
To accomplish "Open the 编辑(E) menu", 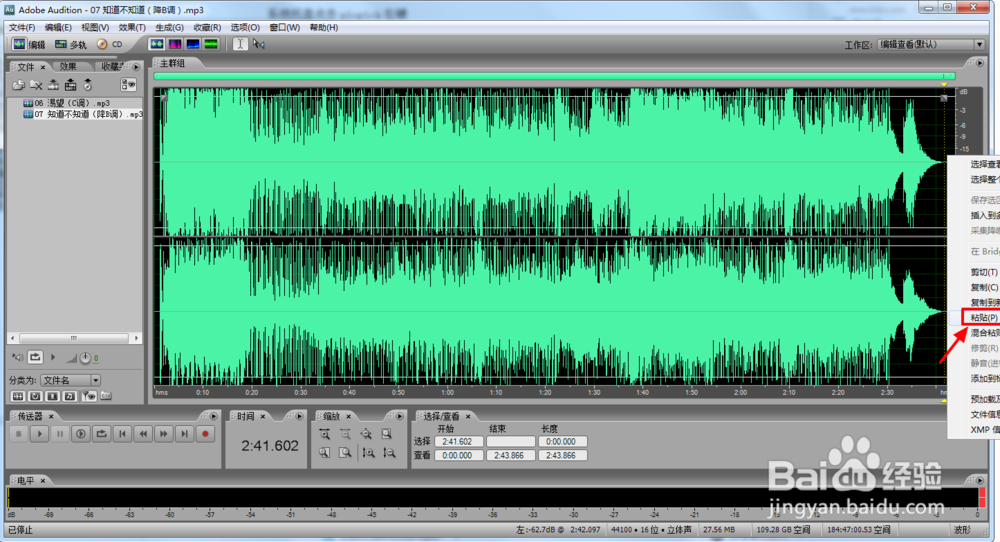I will point(58,27).
